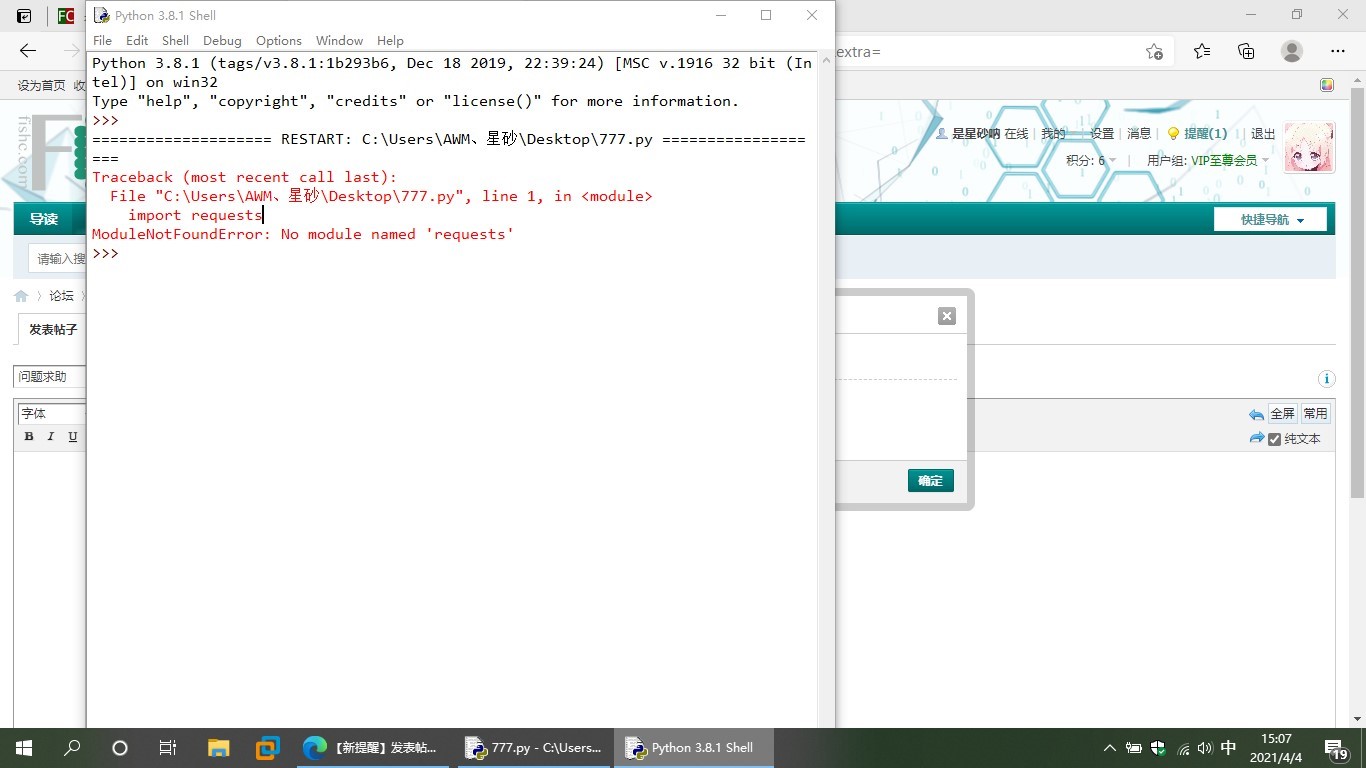The width and height of the screenshot is (1366, 768).
Task: Open File Explorer from taskbar
Action: (218, 748)
